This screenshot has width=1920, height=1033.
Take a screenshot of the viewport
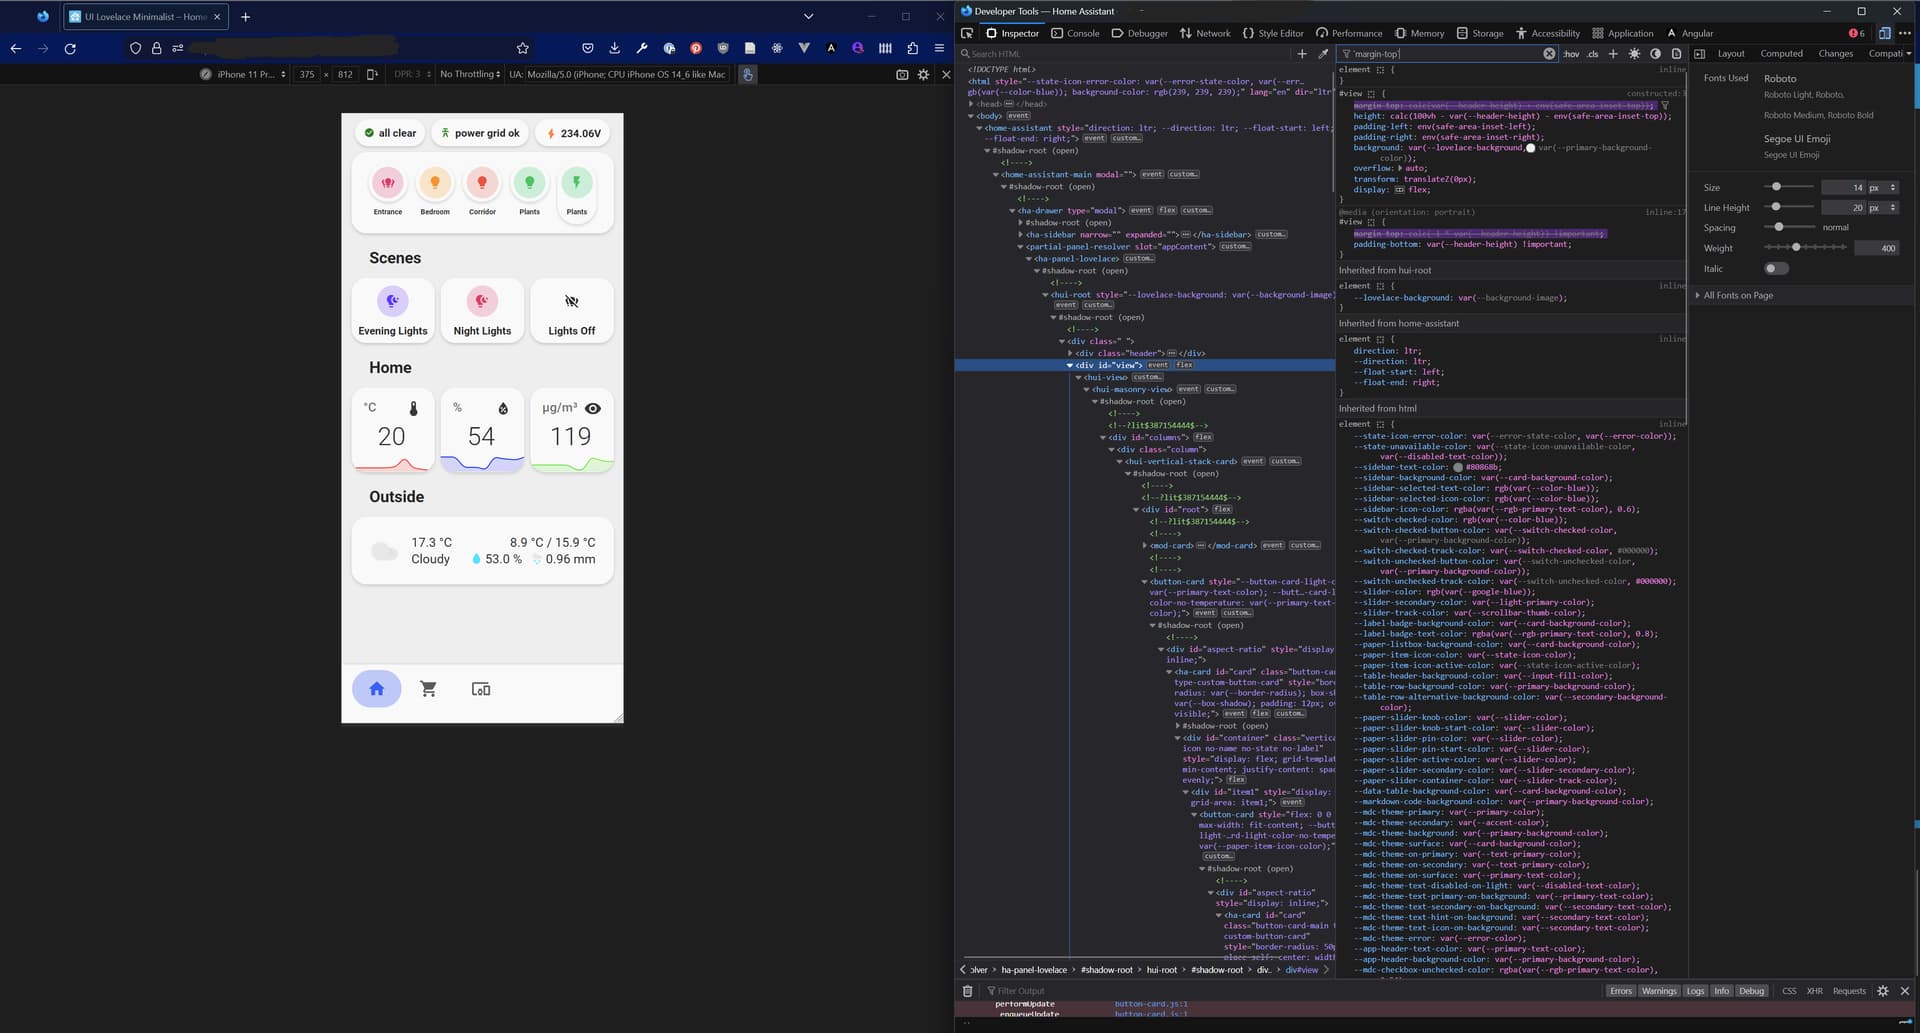[902, 74]
